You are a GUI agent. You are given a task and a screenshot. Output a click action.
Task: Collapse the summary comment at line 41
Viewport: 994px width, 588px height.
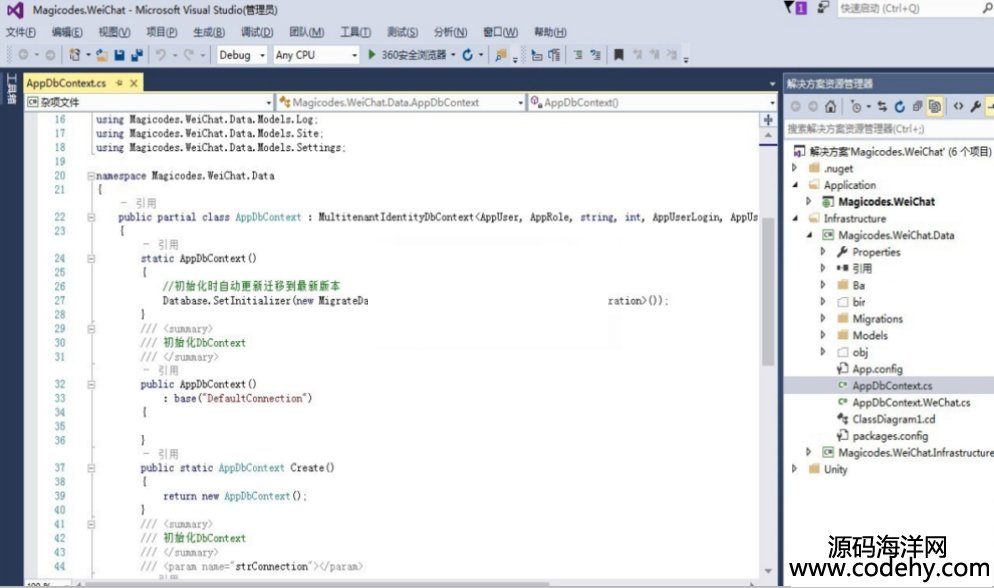91,524
